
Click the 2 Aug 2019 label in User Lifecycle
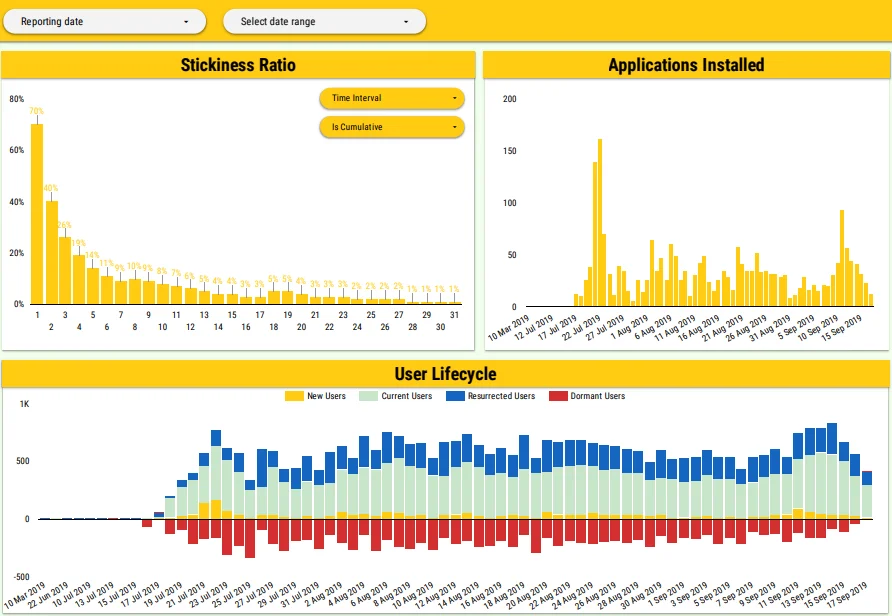coord(324,595)
